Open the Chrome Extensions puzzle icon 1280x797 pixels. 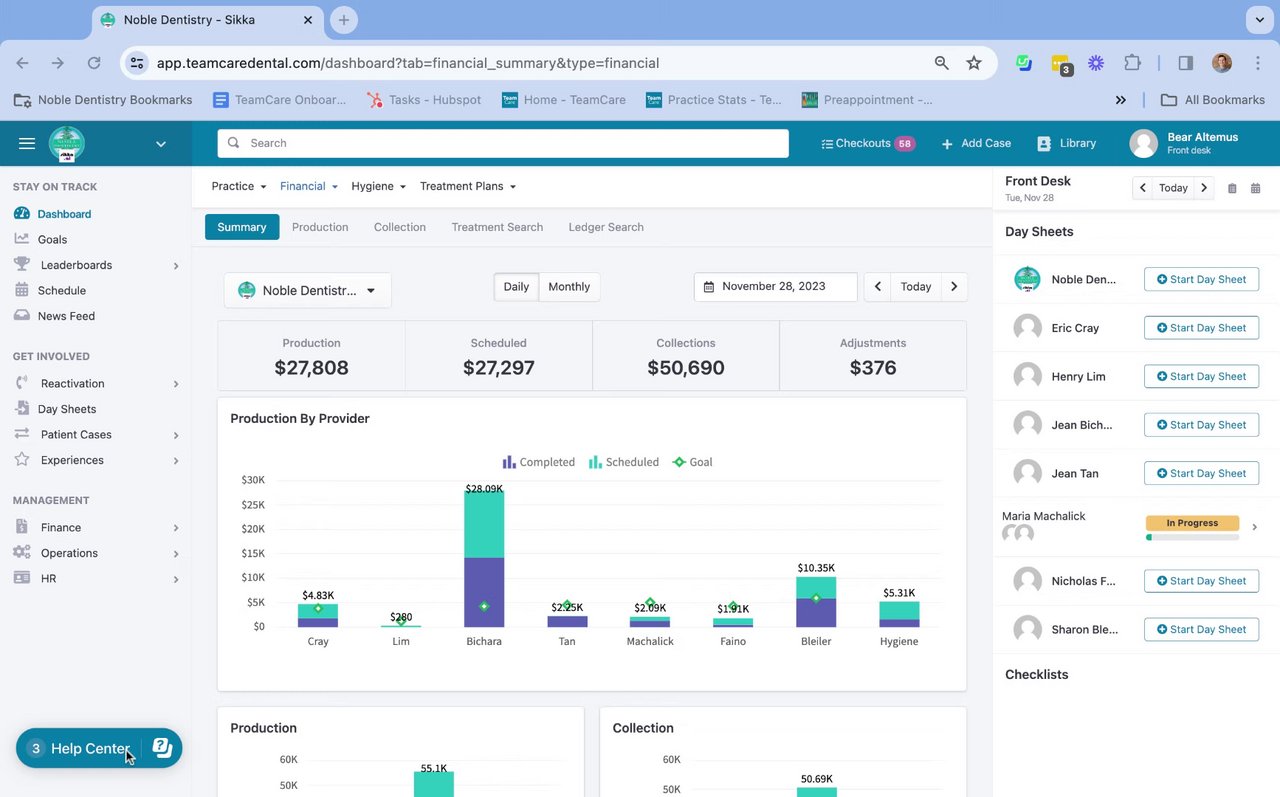pos(1132,63)
